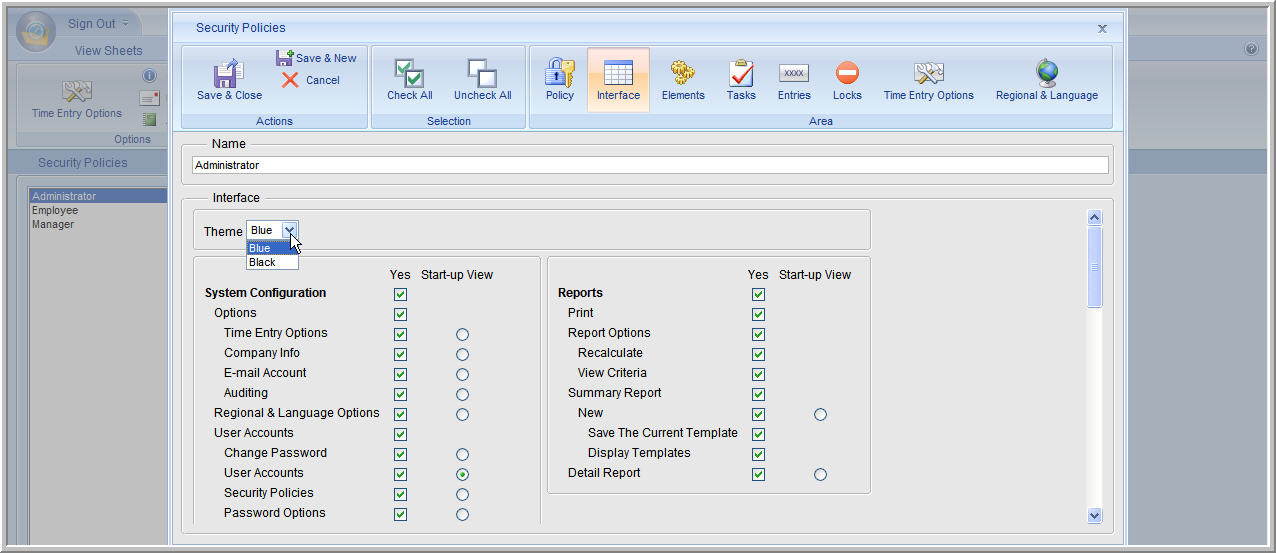Screen dimensions: 1276x553
Task: Toggle the Reports checkbox
Action: point(758,294)
